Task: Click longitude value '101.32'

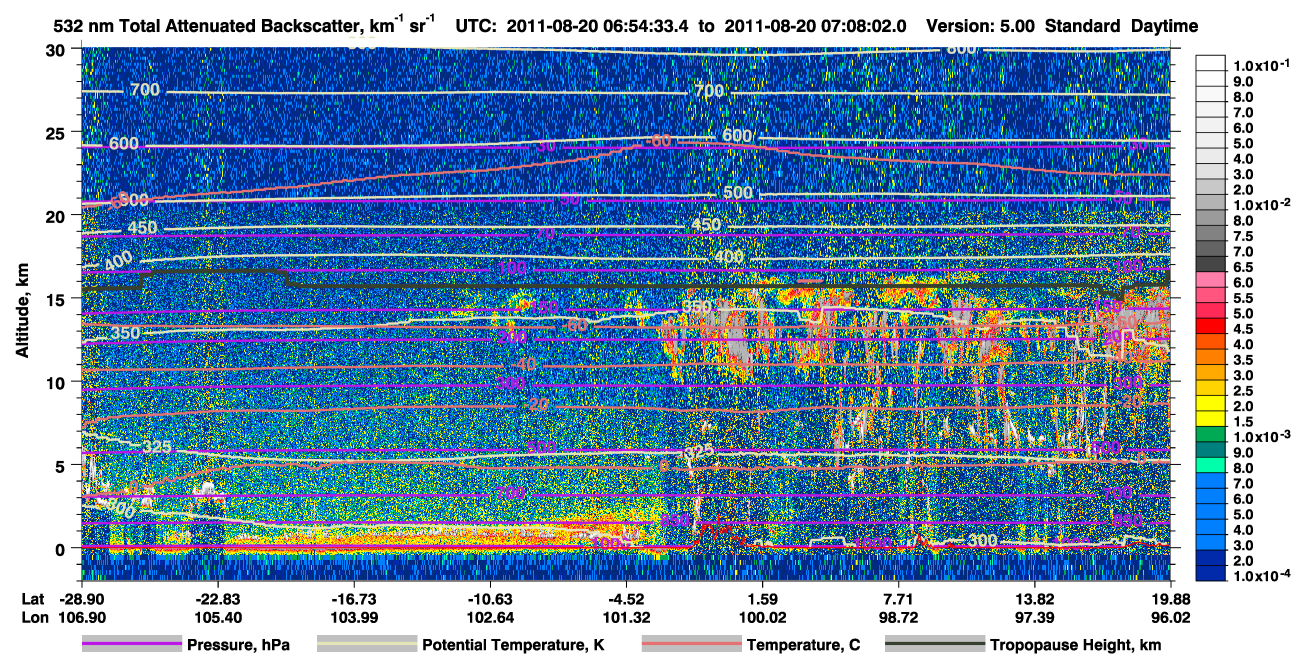Action: pos(626,617)
